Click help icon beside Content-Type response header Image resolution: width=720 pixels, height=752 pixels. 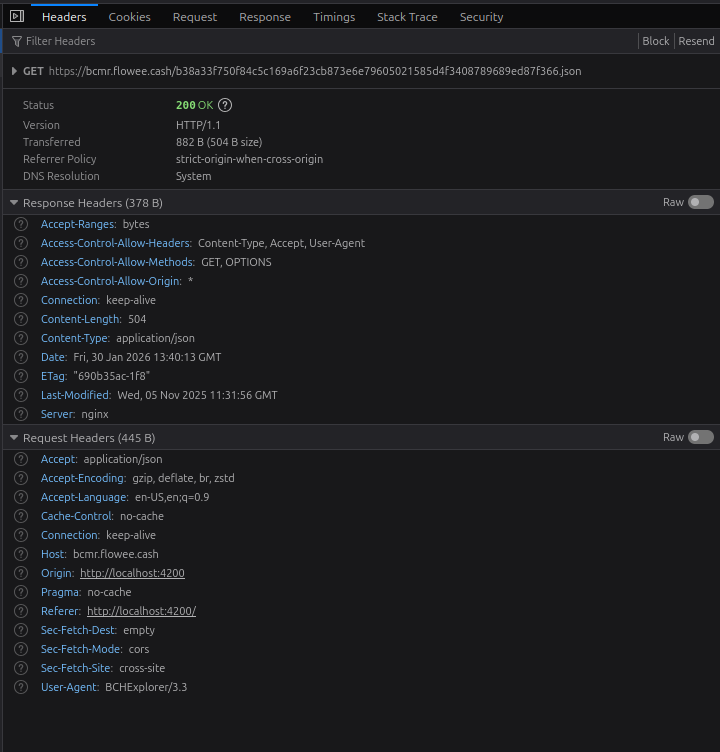click(x=21, y=338)
